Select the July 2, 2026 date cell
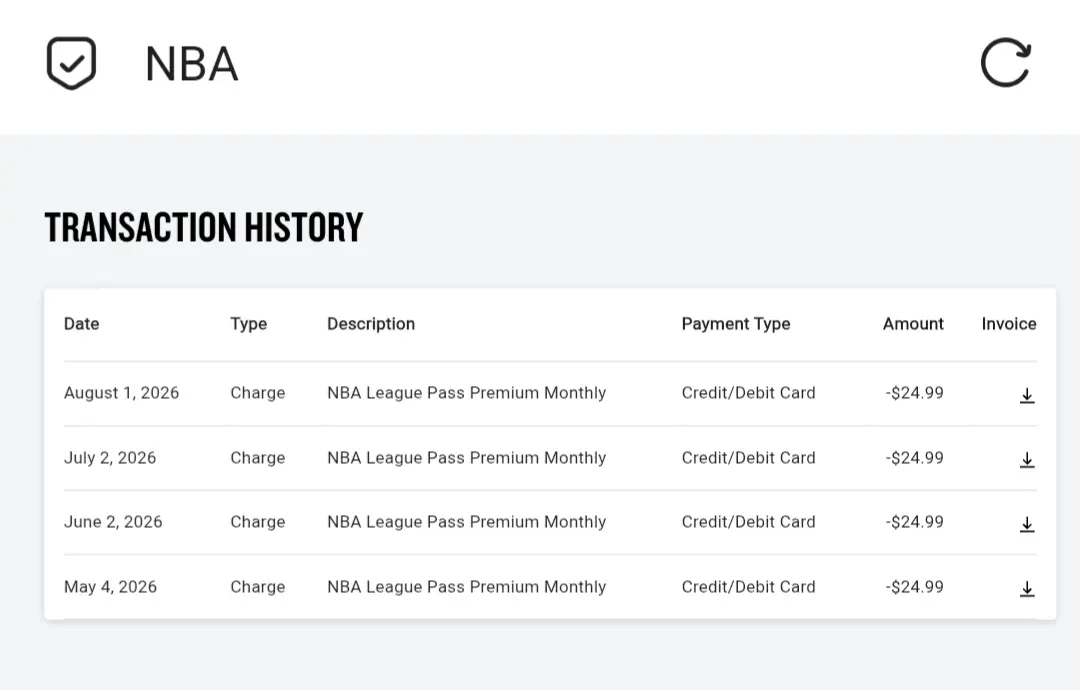Screen dimensions: 1080x690 pos(110,458)
